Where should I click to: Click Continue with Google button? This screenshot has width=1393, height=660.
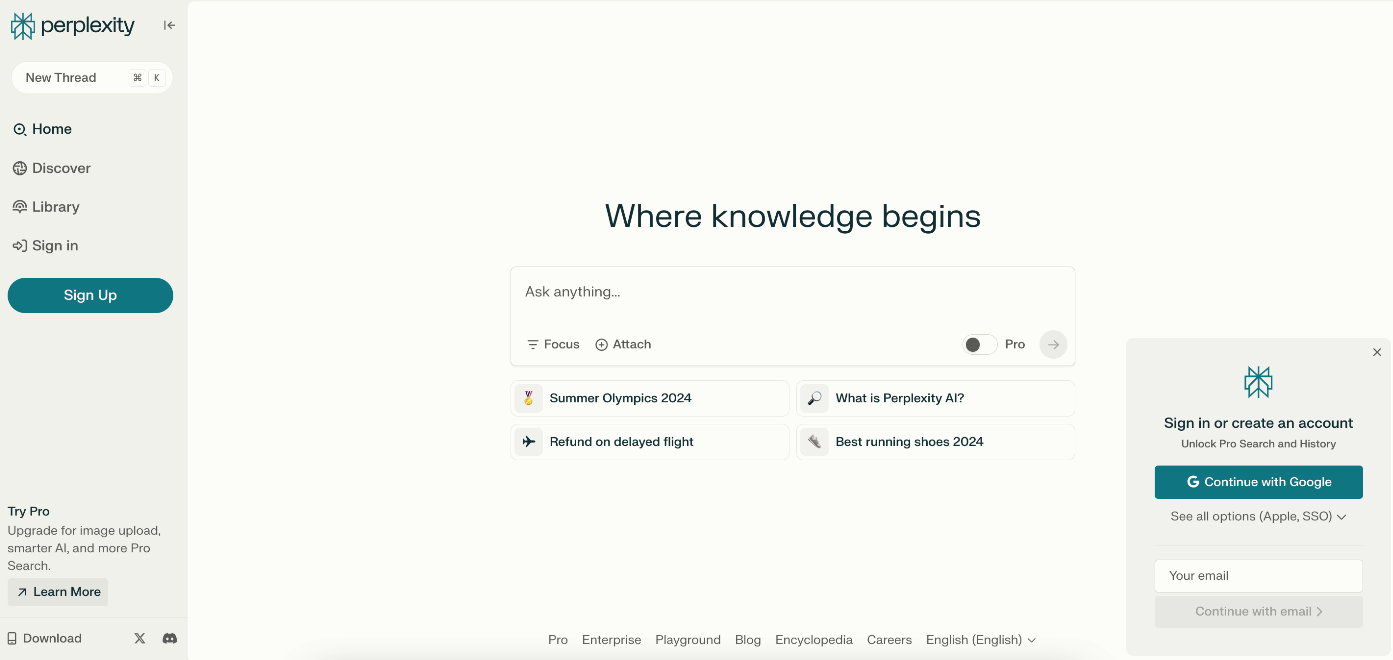(x=1258, y=482)
